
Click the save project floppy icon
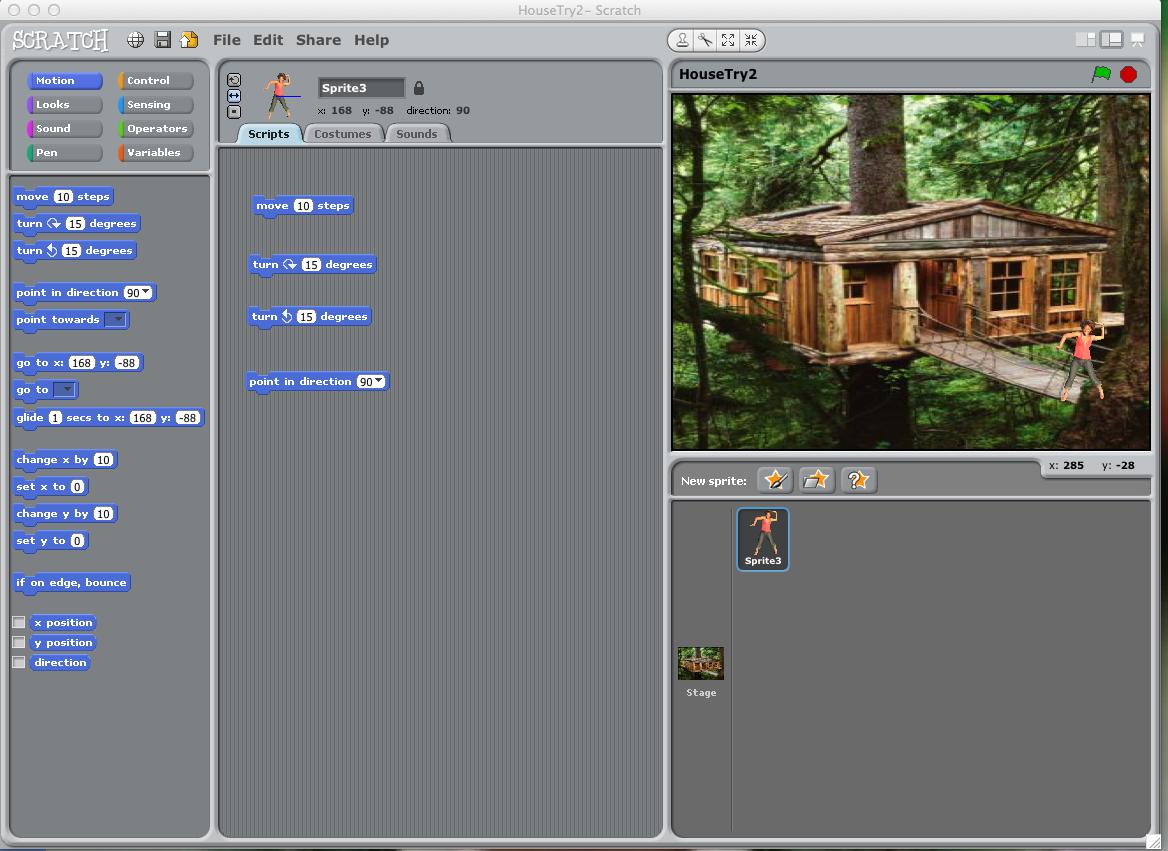pos(162,40)
